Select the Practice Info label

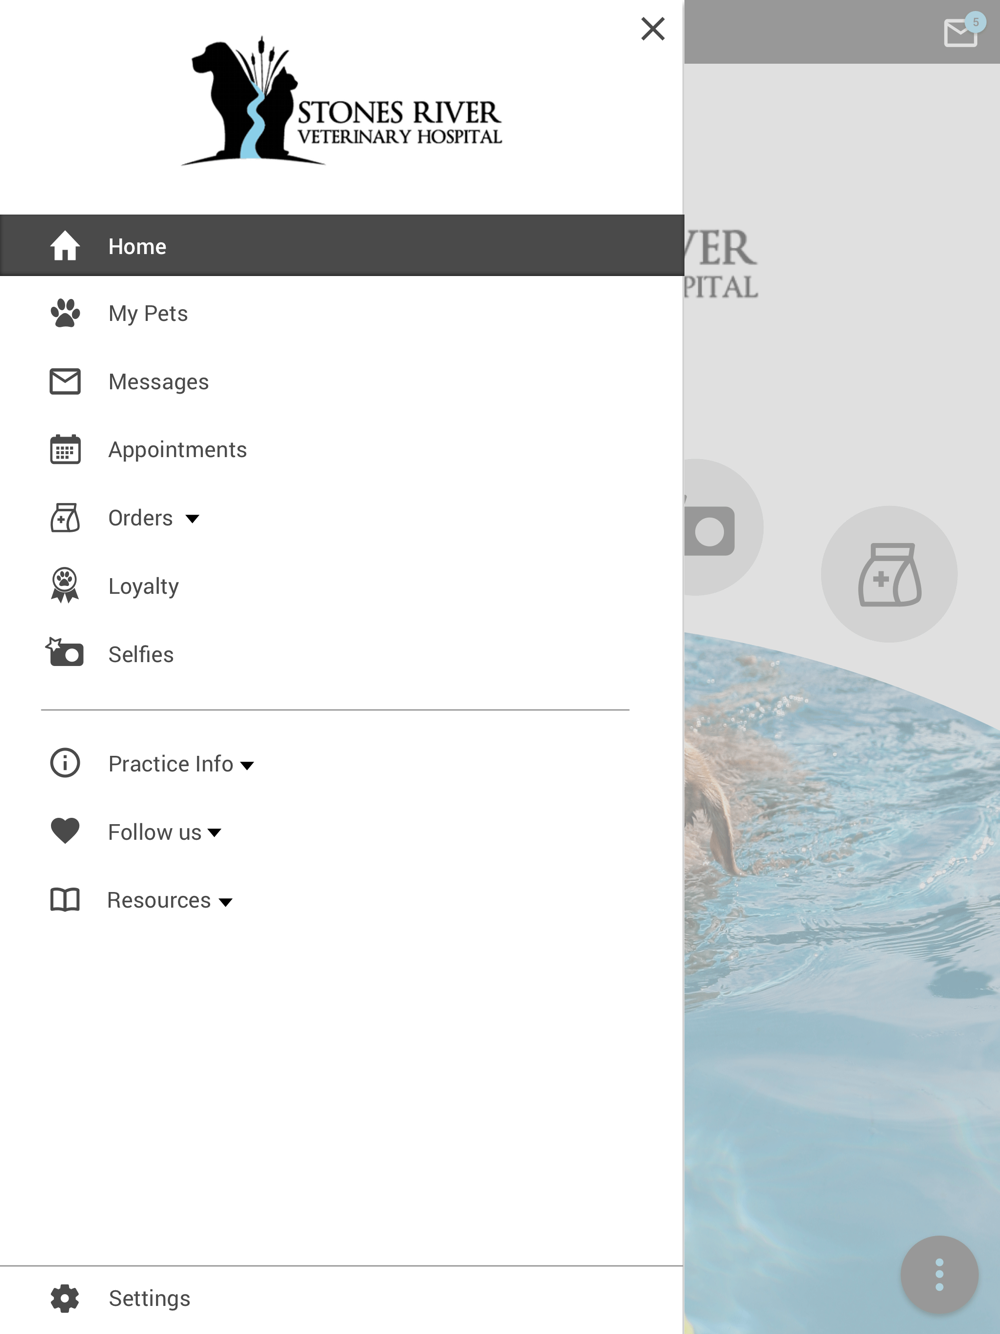pyautogui.click(x=170, y=764)
